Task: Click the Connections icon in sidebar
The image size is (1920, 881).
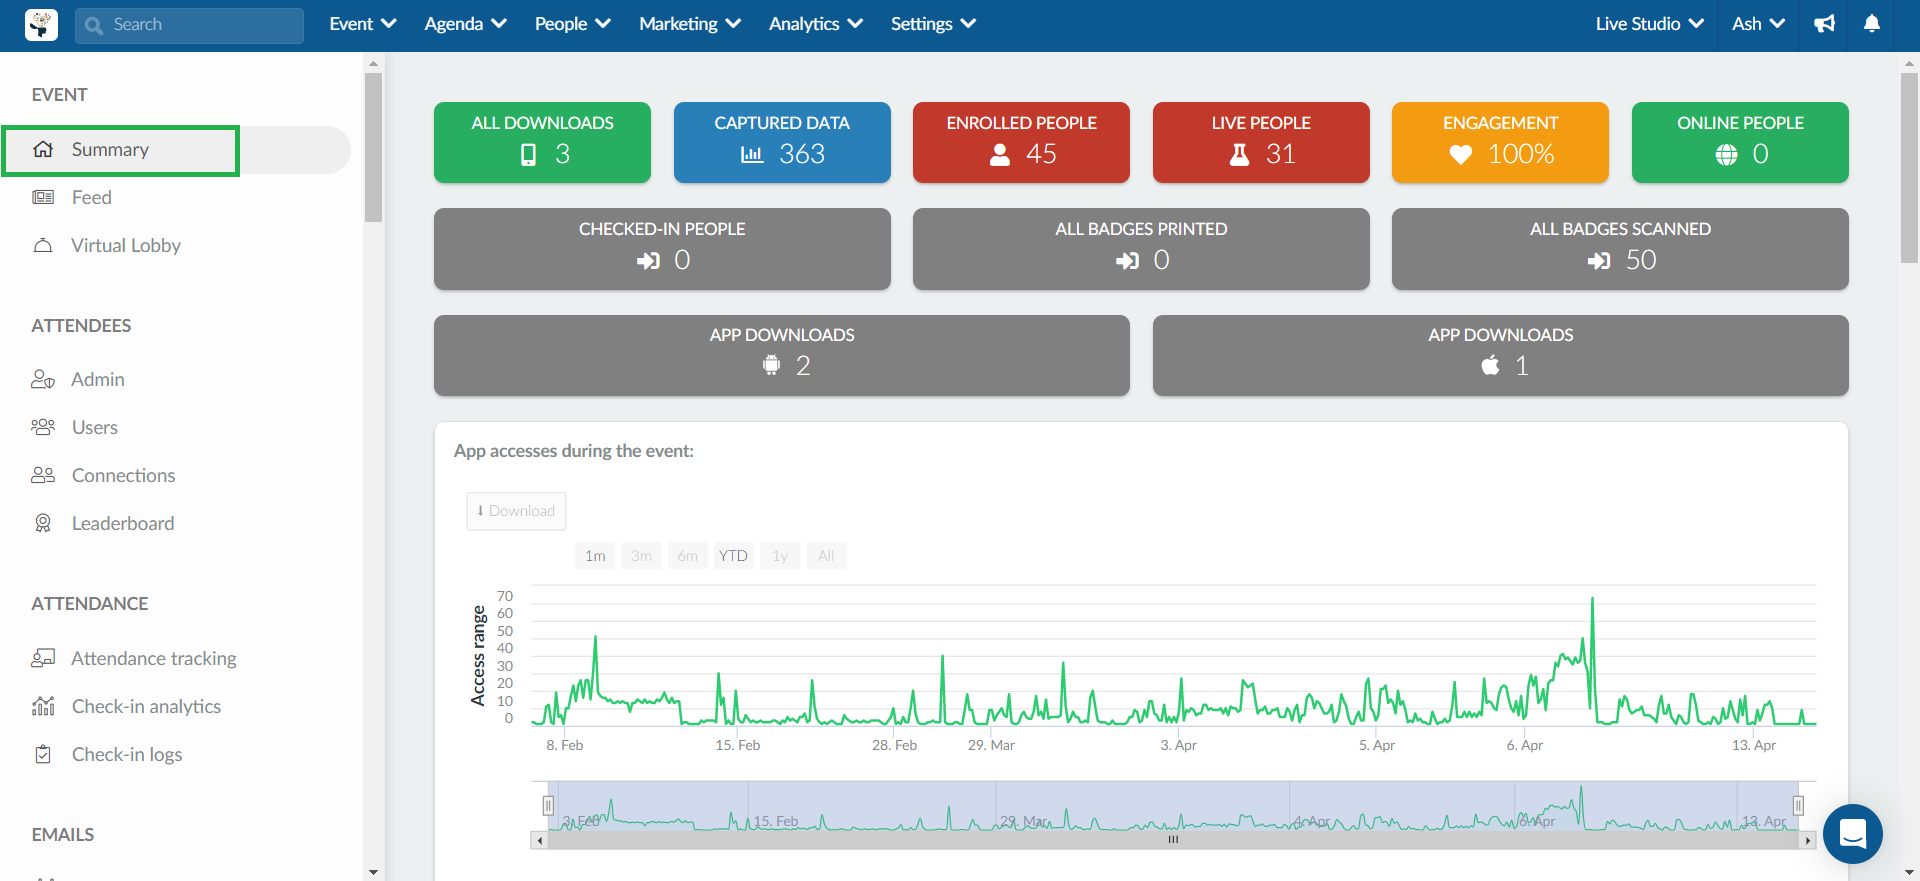Action: coord(43,475)
